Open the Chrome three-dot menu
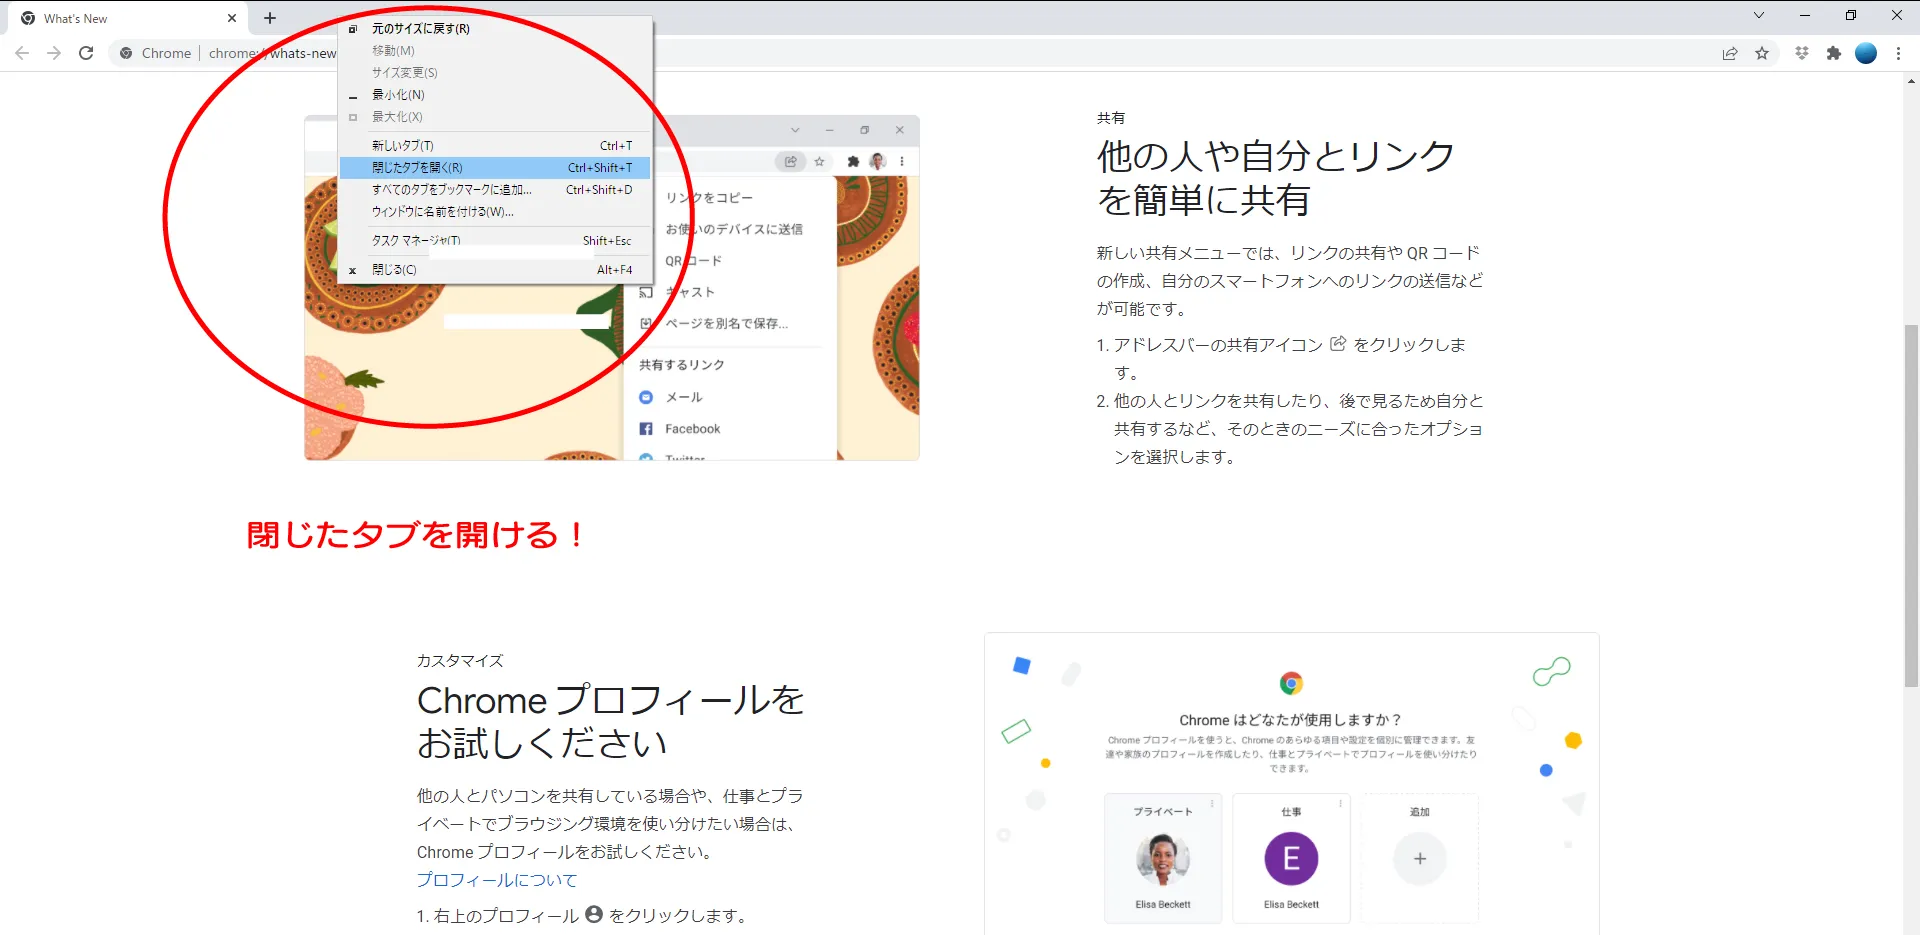 tap(1898, 53)
